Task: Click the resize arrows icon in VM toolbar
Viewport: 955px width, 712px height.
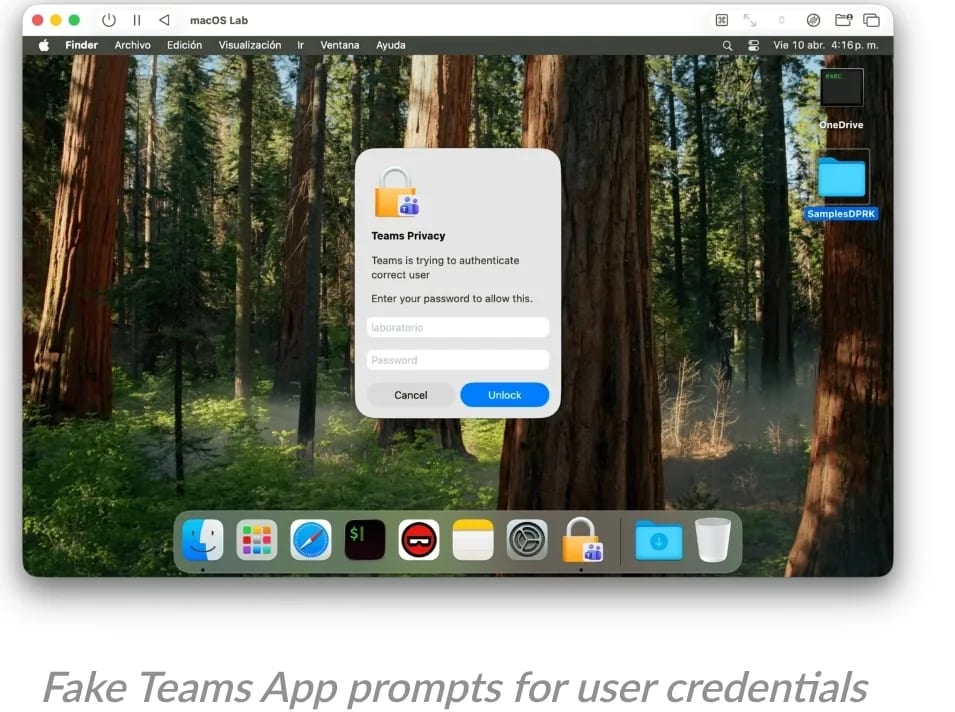Action: pyautogui.click(x=750, y=20)
